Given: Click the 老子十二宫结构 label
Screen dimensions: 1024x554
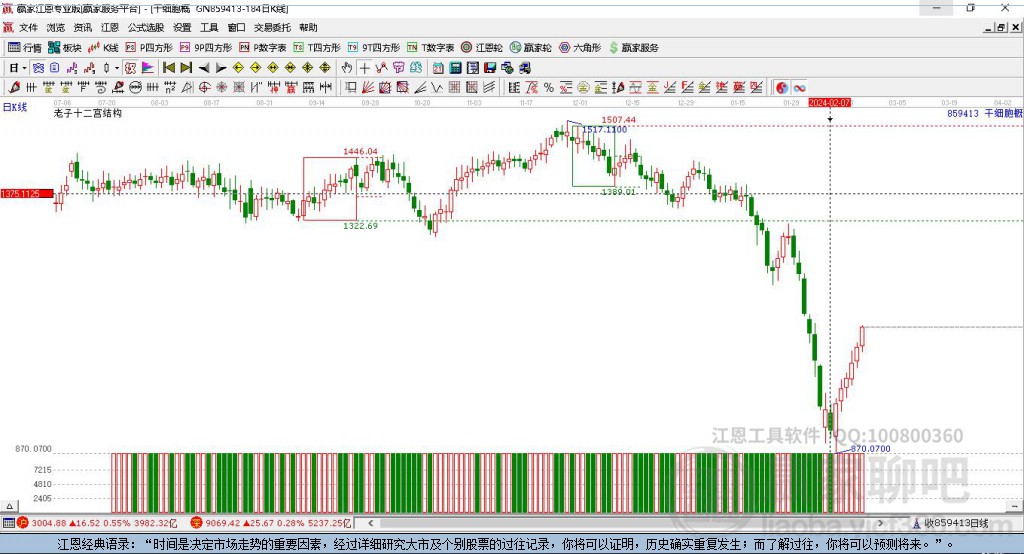Looking at the screenshot, I should point(88,113).
